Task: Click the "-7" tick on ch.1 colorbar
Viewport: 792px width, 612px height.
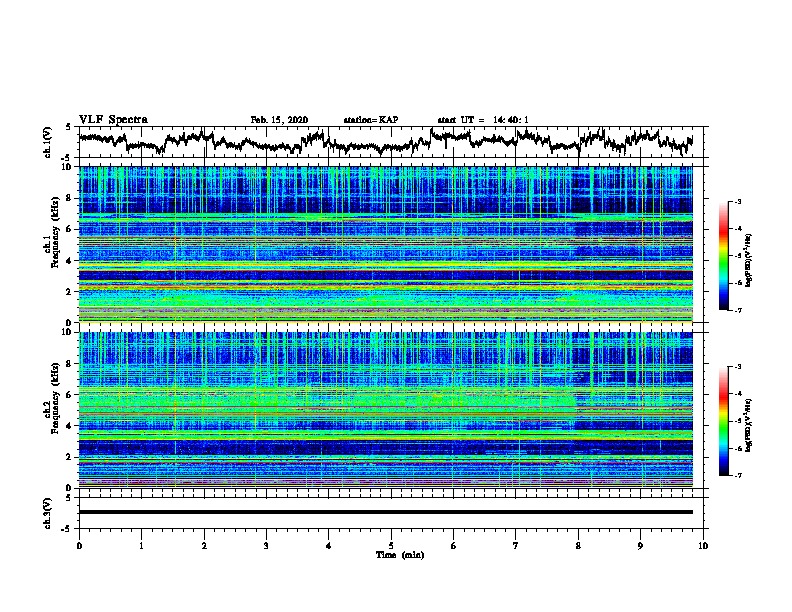Action: (x=737, y=310)
